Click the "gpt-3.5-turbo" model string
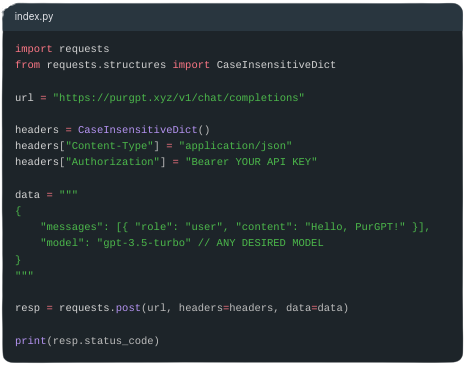Viewport: 469px width, 372px height. coord(144,243)
